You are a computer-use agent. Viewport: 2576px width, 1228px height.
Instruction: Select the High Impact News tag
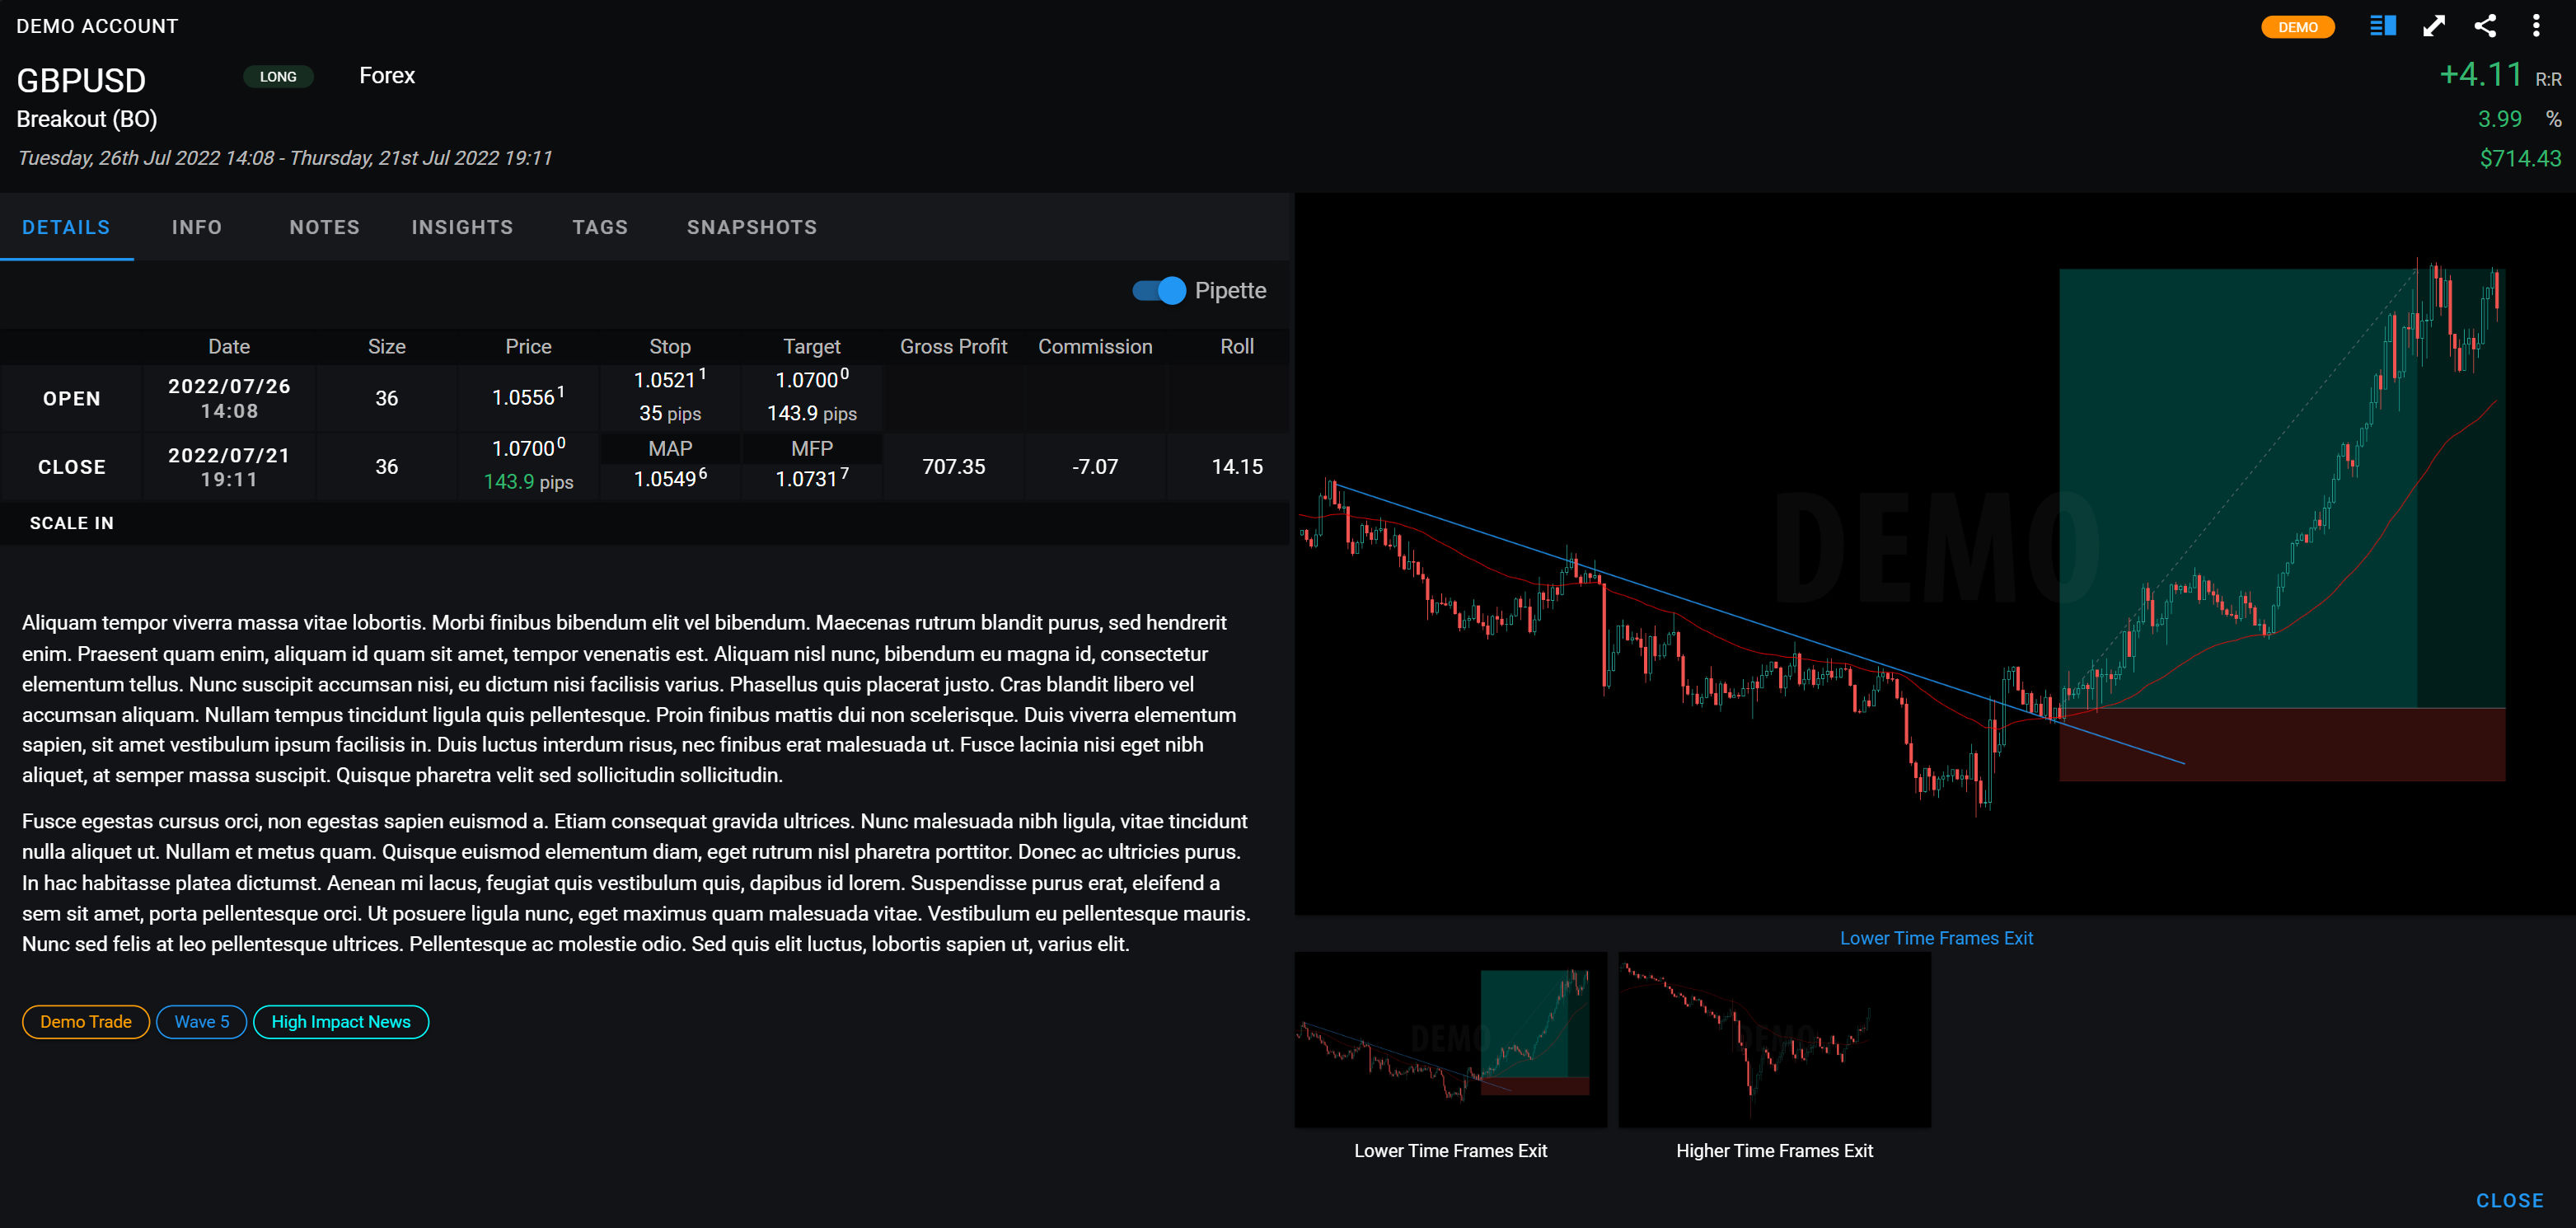click(340, 1022)
